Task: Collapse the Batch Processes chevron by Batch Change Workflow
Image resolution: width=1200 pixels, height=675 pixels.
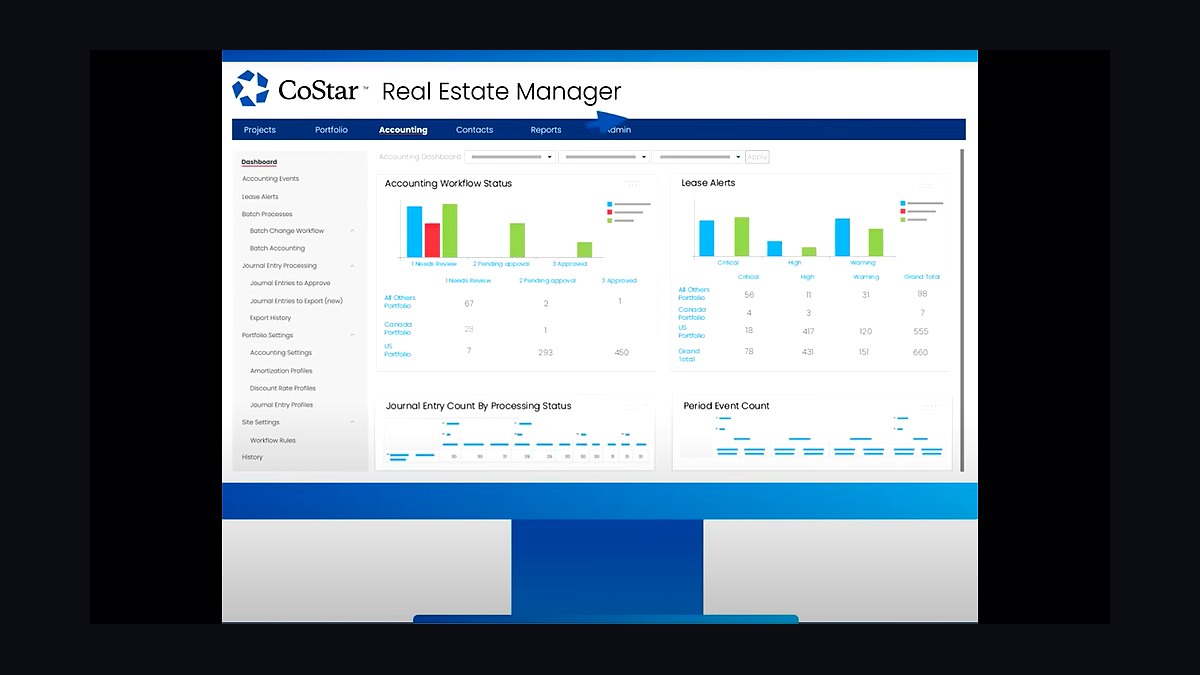Action: pyautogui.click(x=352, y=231)
